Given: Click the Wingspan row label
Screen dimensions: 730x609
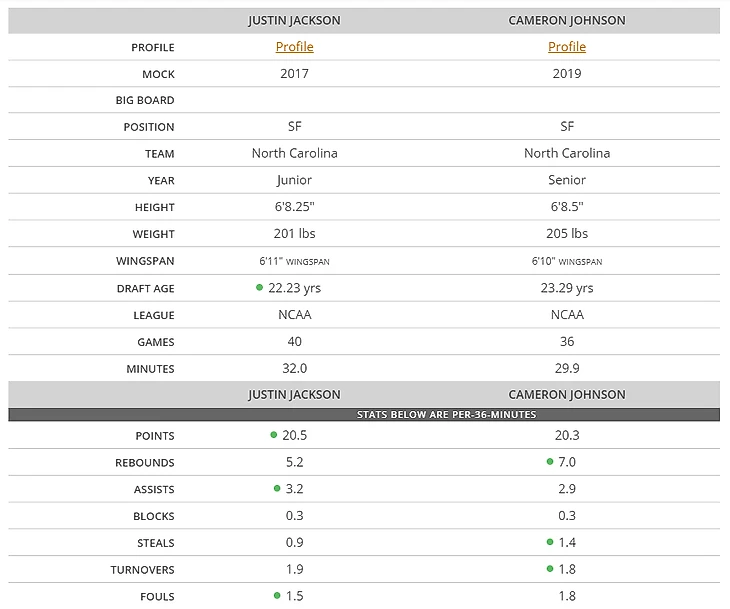Looking at the screenshot, I should (145, 261).
